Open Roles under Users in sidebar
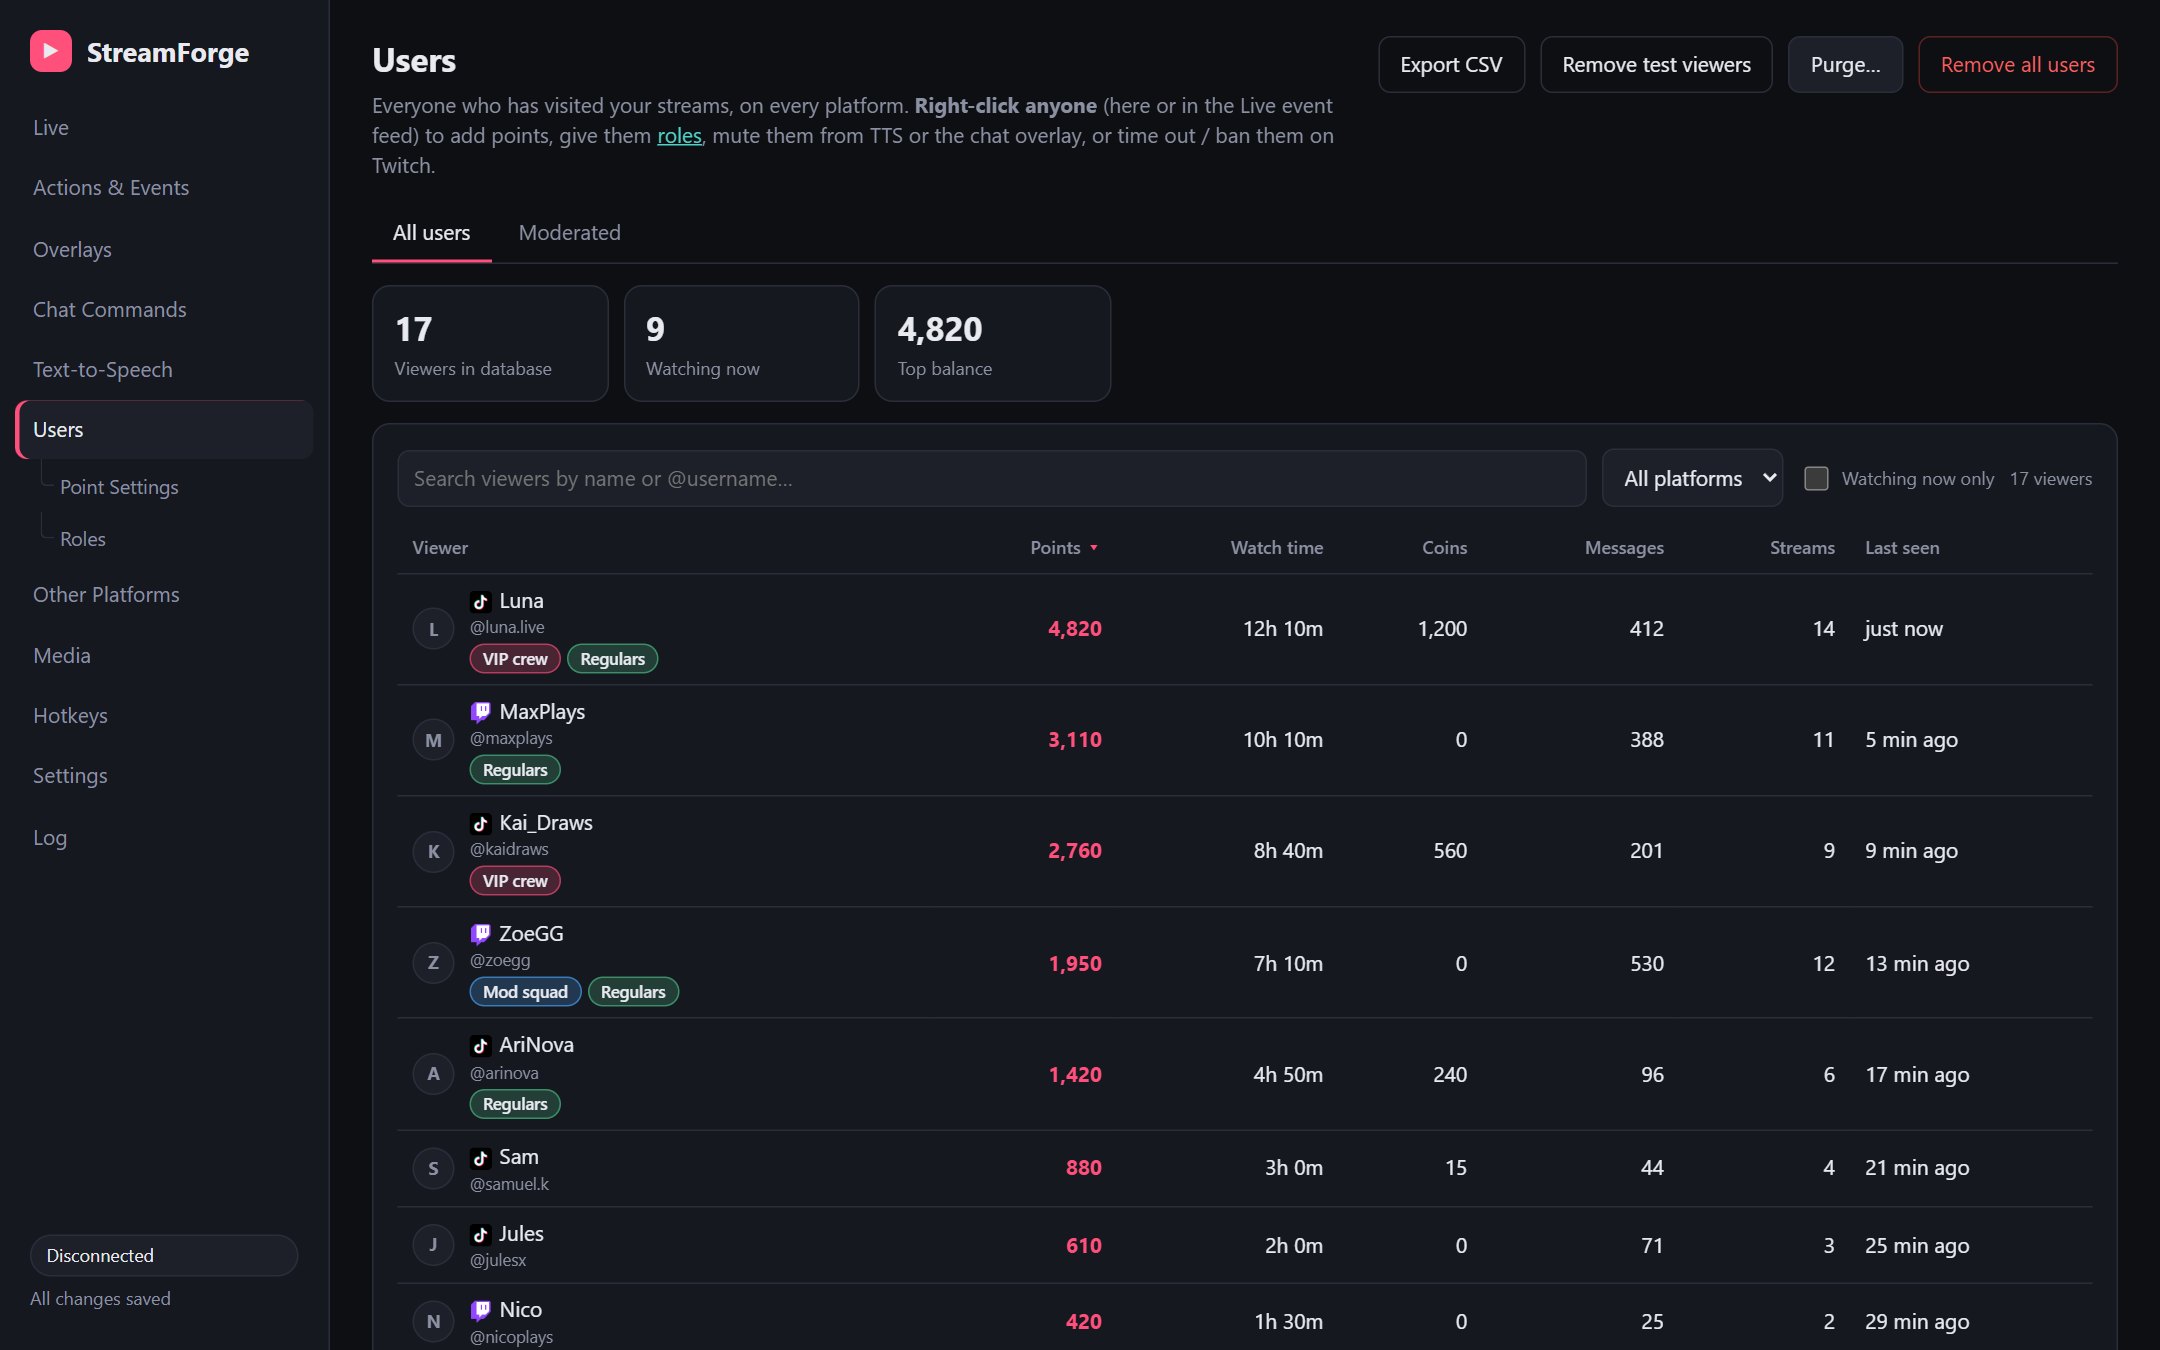Image resolution: width=2160 pixels, height=1350 pixels. pyautogui.click(x=83, y=539)
